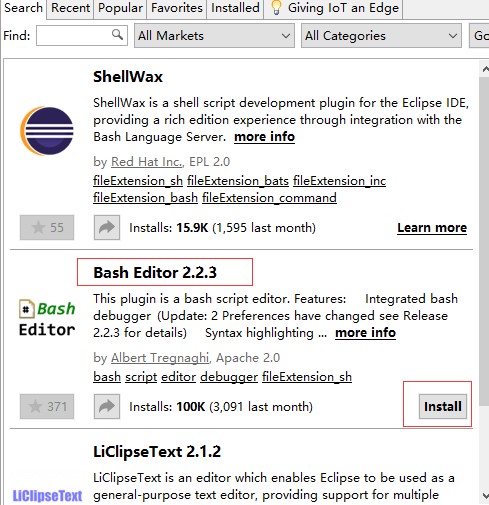Share ShellWax with the arrow icon
Screen dimensions: 489x505
tap(107, 228)
